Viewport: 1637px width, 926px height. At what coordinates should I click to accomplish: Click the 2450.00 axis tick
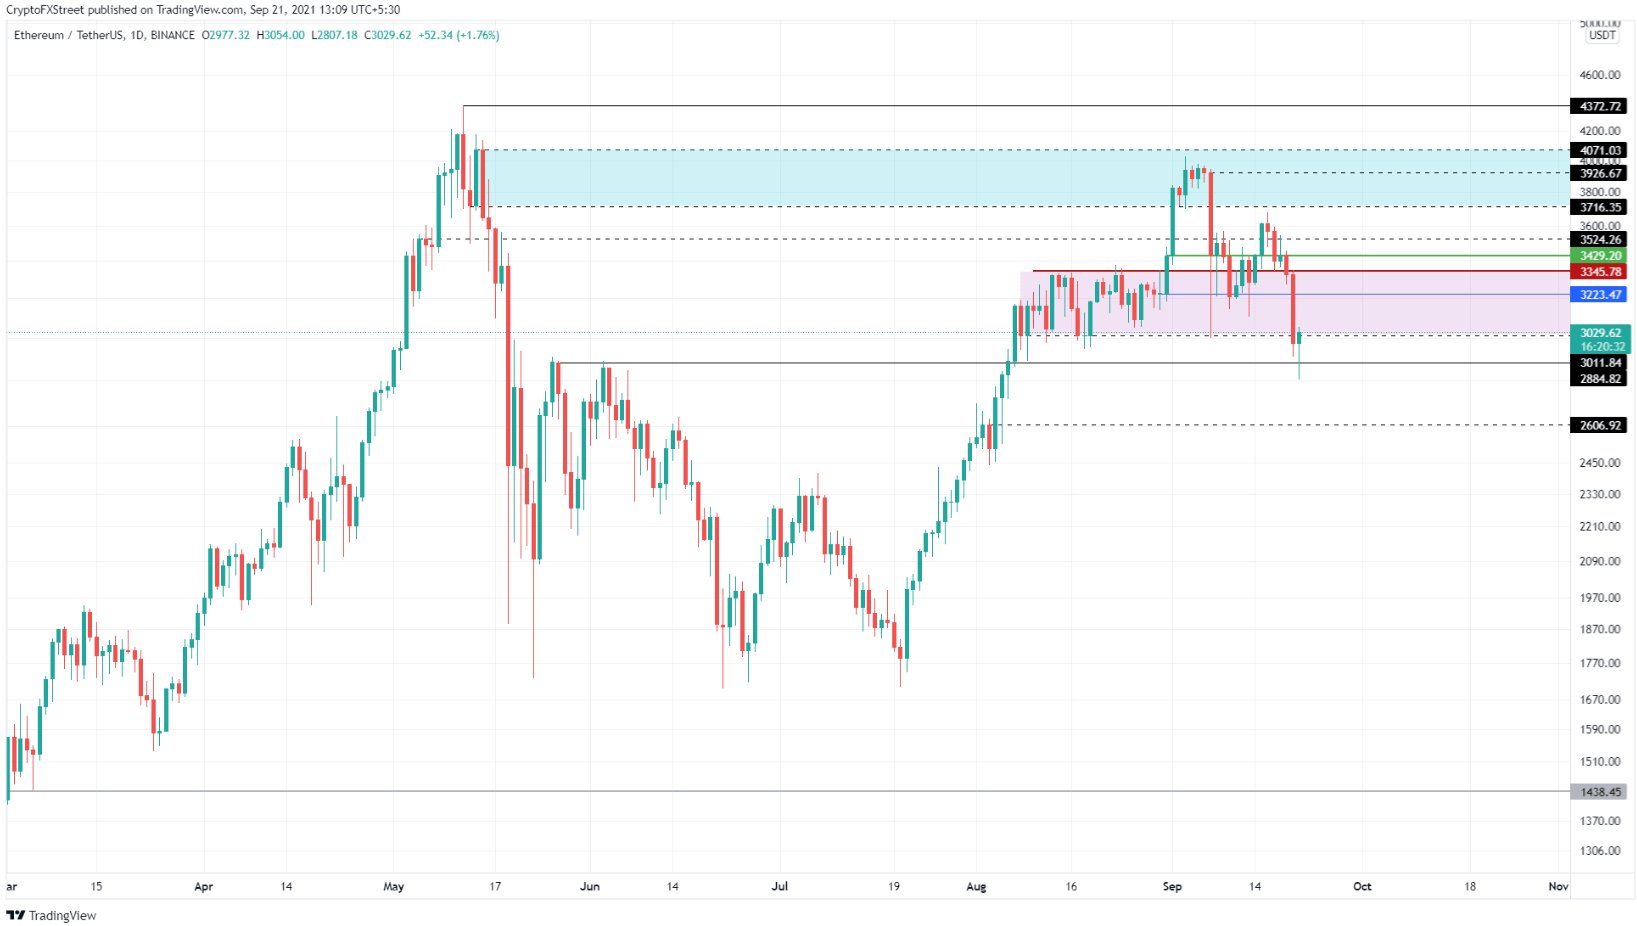pyautogui.click(x=1600, y=463)
